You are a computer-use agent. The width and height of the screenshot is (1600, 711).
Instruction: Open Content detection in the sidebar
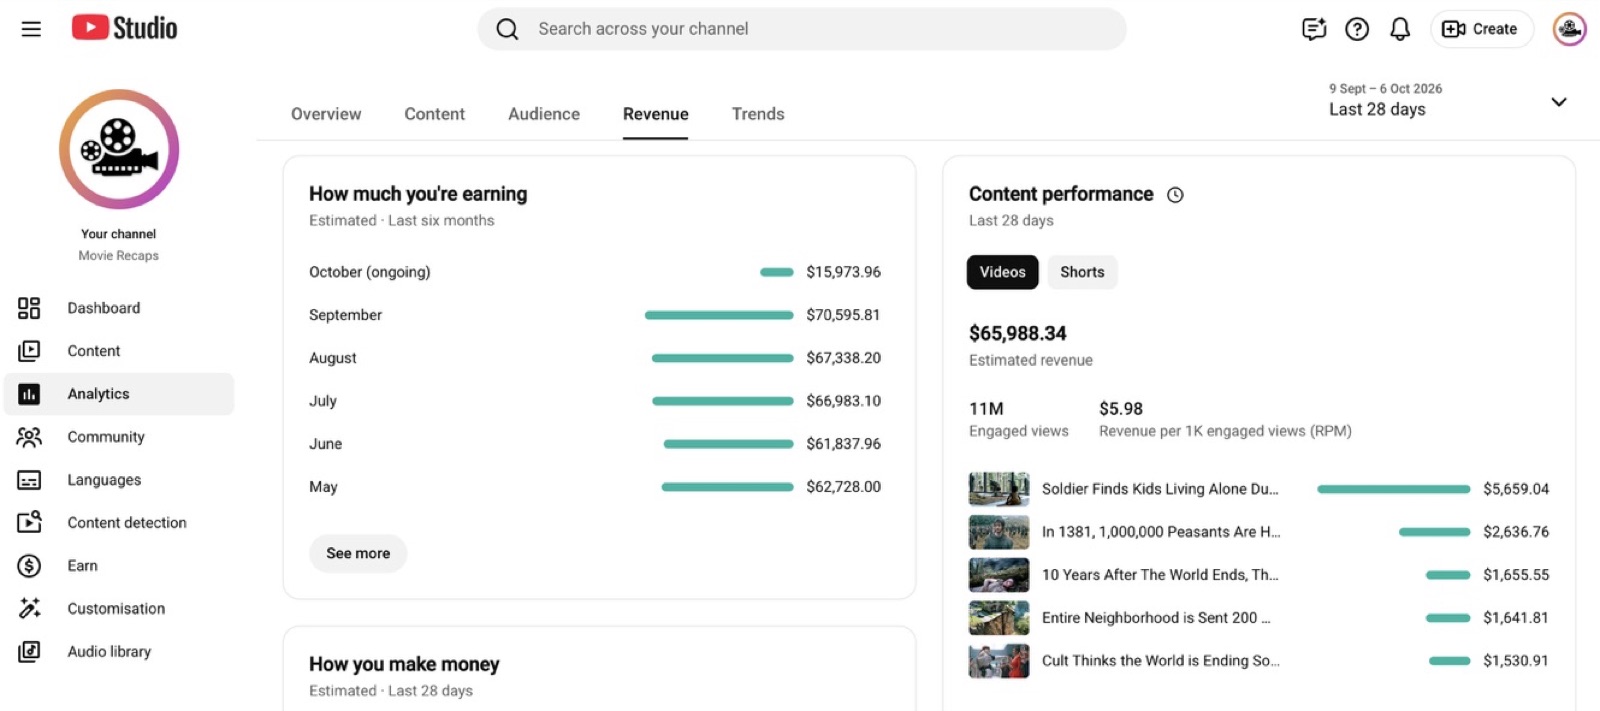(x=119, y=522)
